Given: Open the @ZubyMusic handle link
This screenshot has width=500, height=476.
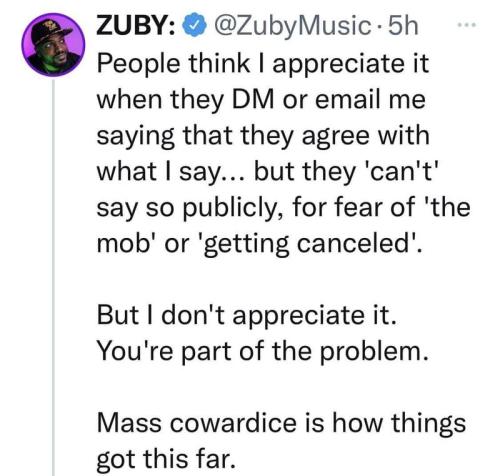Looking at the screenshot, I should point(292,27).
